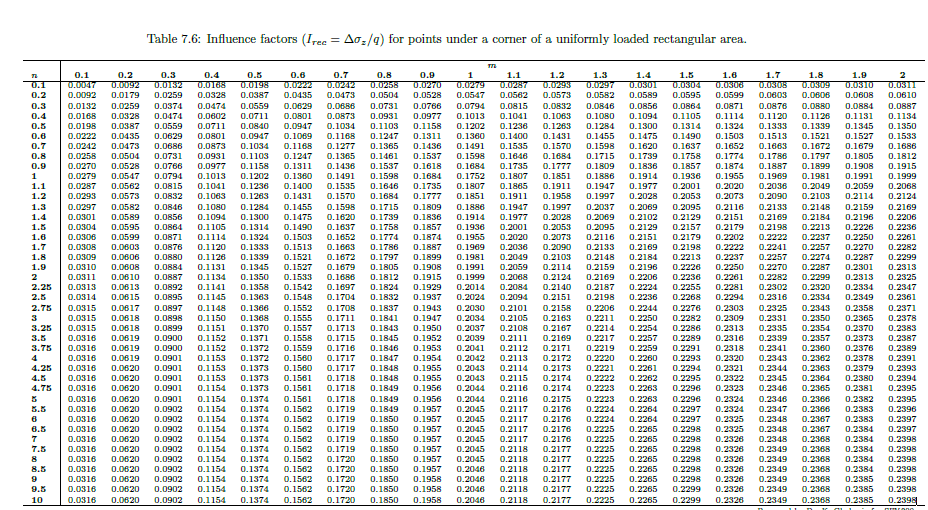Click row label n = 1.4
Screen dimensions: 928x510
38,217
